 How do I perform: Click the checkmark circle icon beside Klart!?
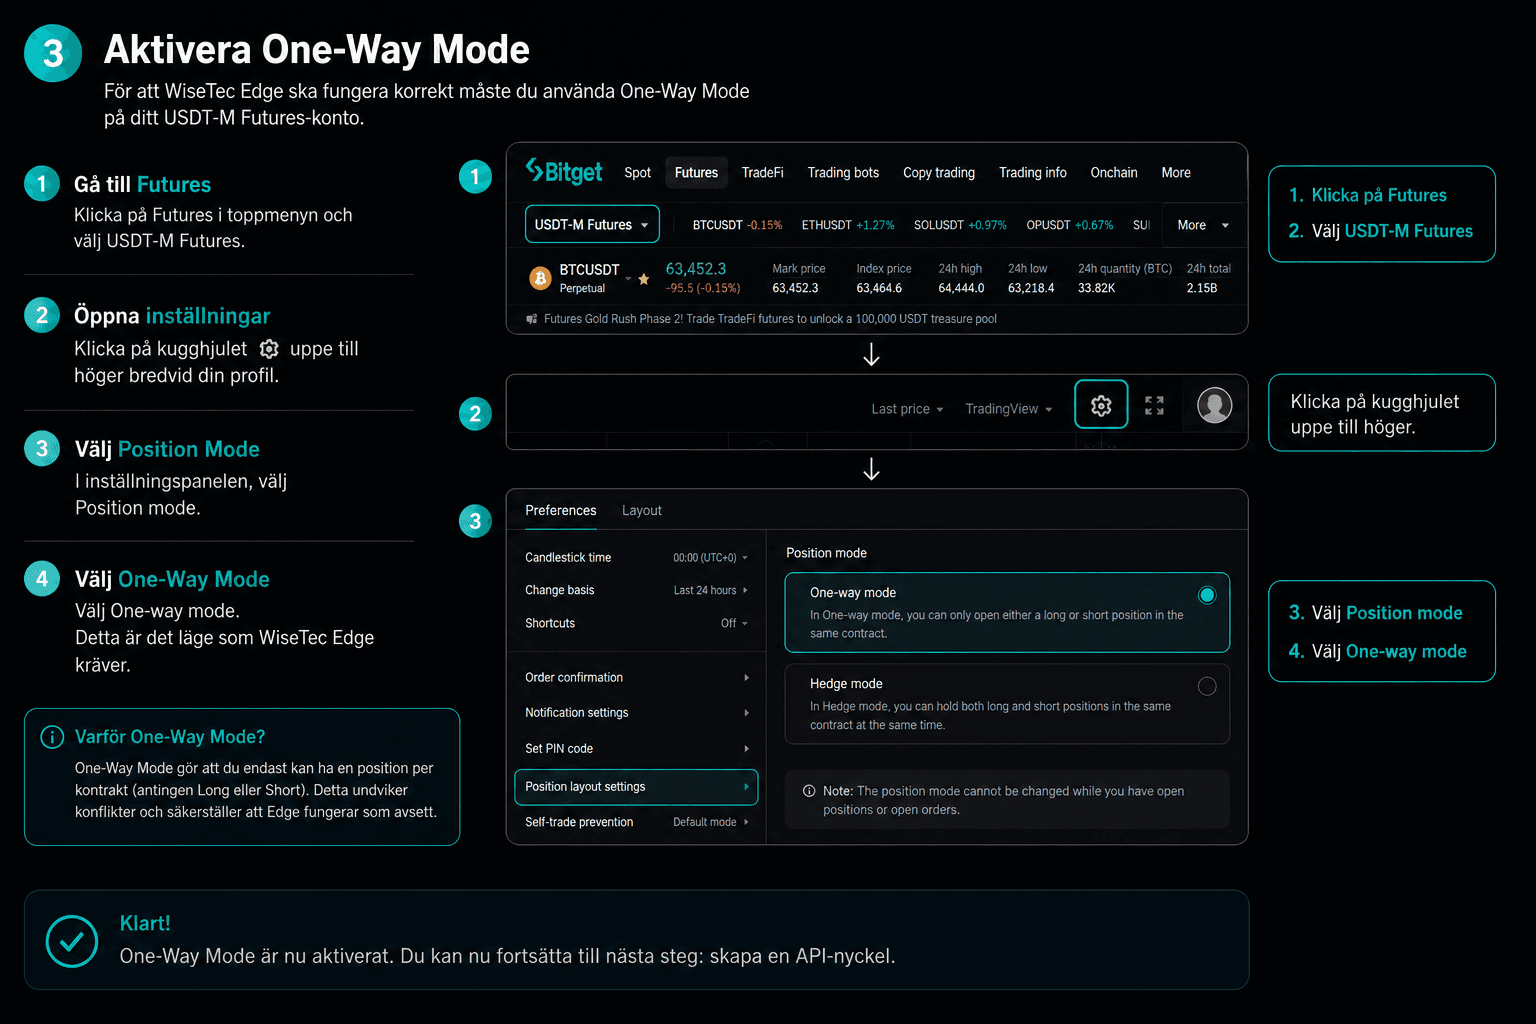point(72,941)
